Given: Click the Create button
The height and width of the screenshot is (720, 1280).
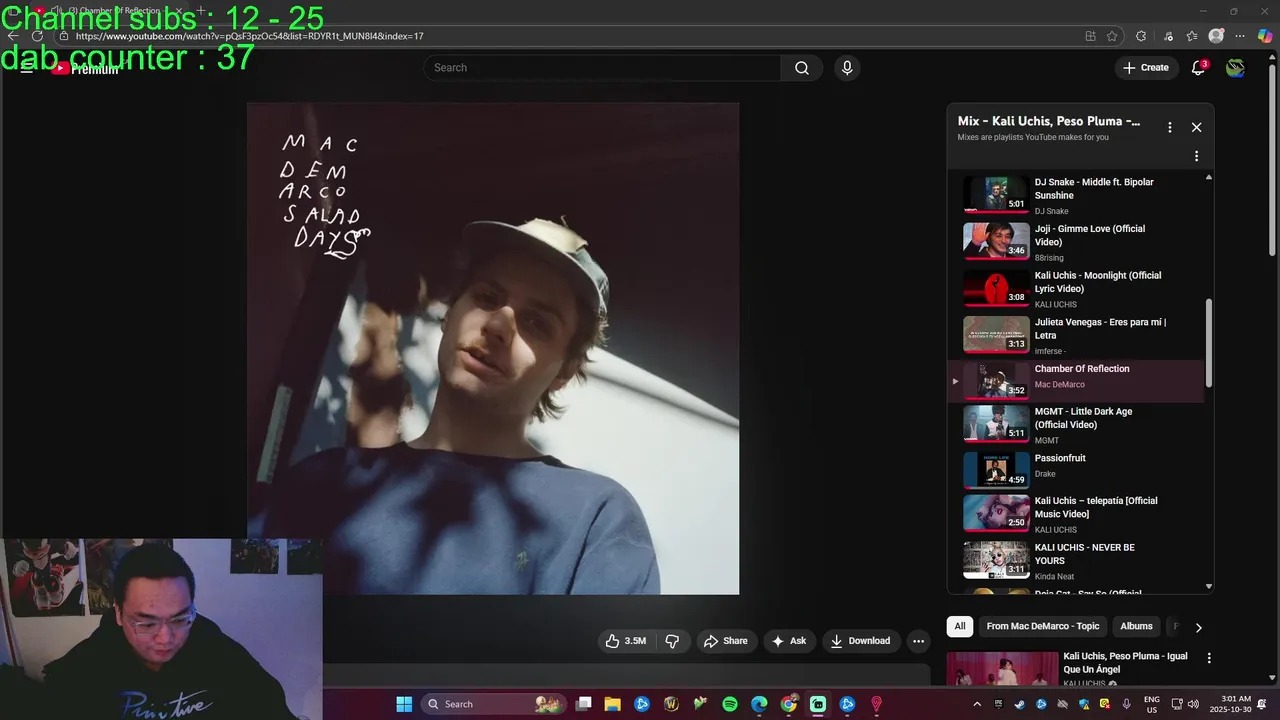Looking at the screenshot, I should (1146, 68).
